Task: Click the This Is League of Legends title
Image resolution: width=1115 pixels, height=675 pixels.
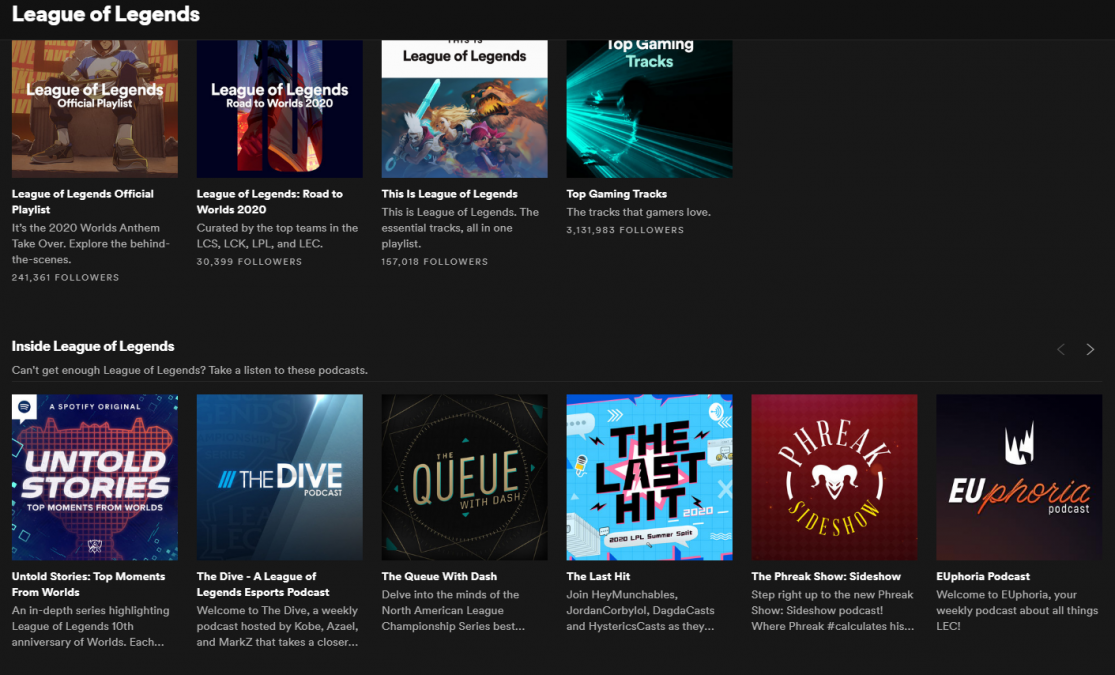Action: point(449,193)
